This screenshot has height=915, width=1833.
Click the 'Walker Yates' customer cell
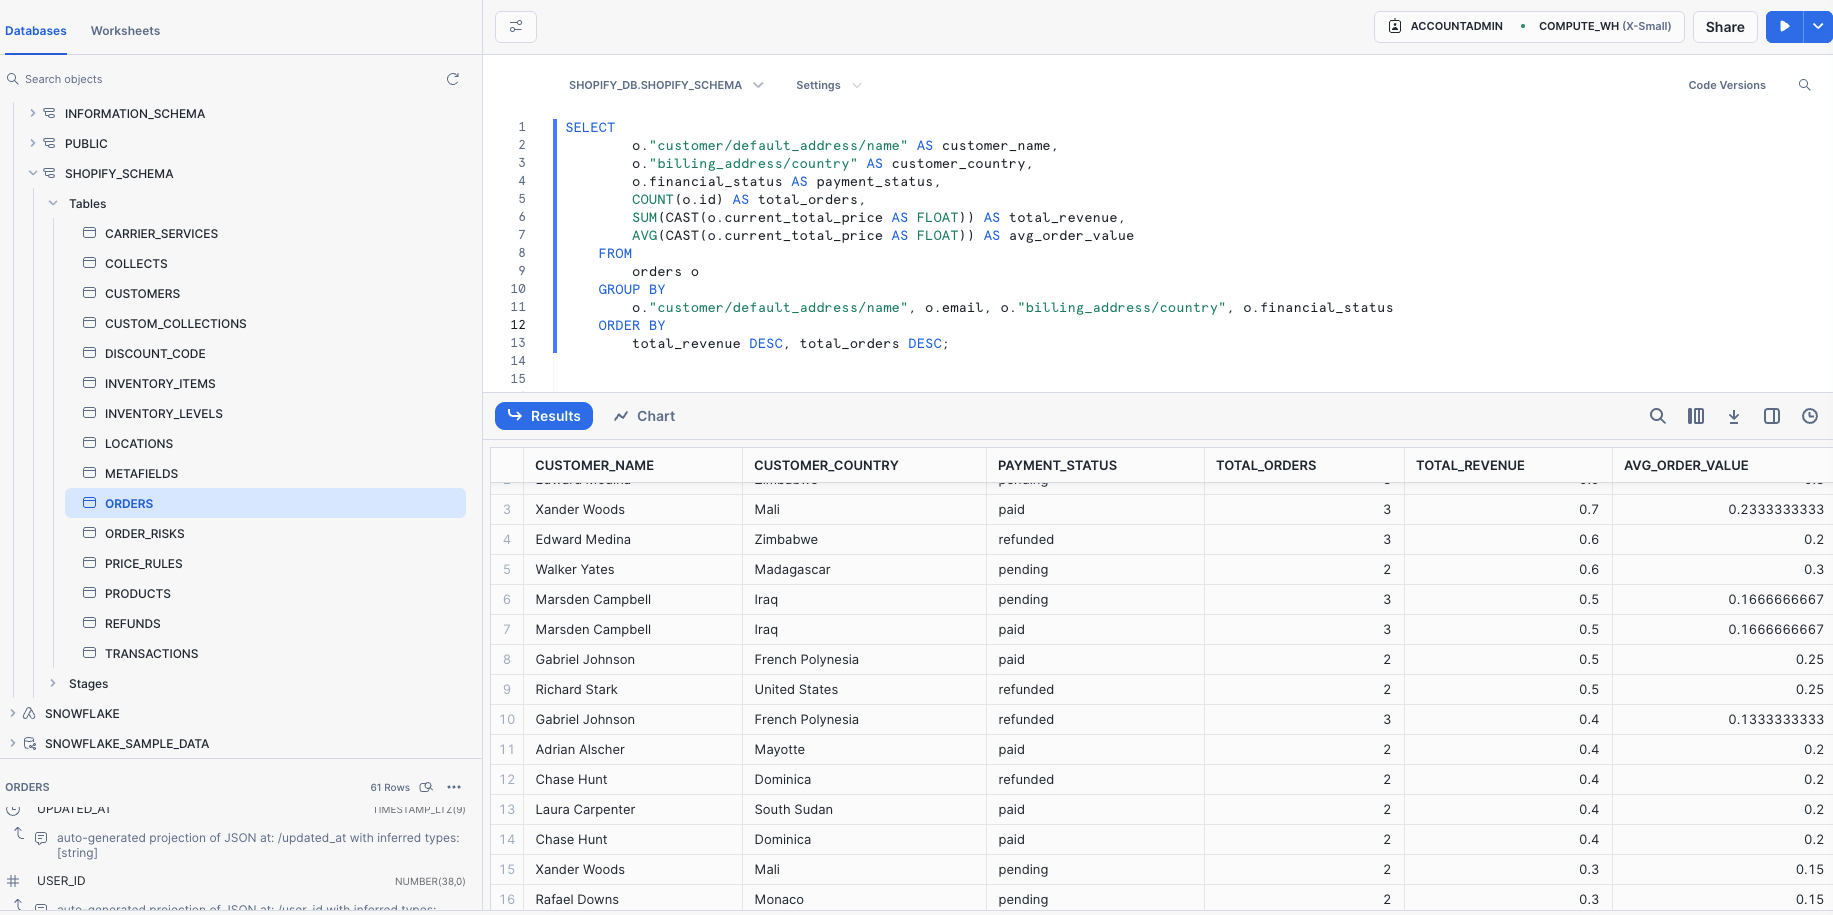pyautogui.click(x=632, y=569)
